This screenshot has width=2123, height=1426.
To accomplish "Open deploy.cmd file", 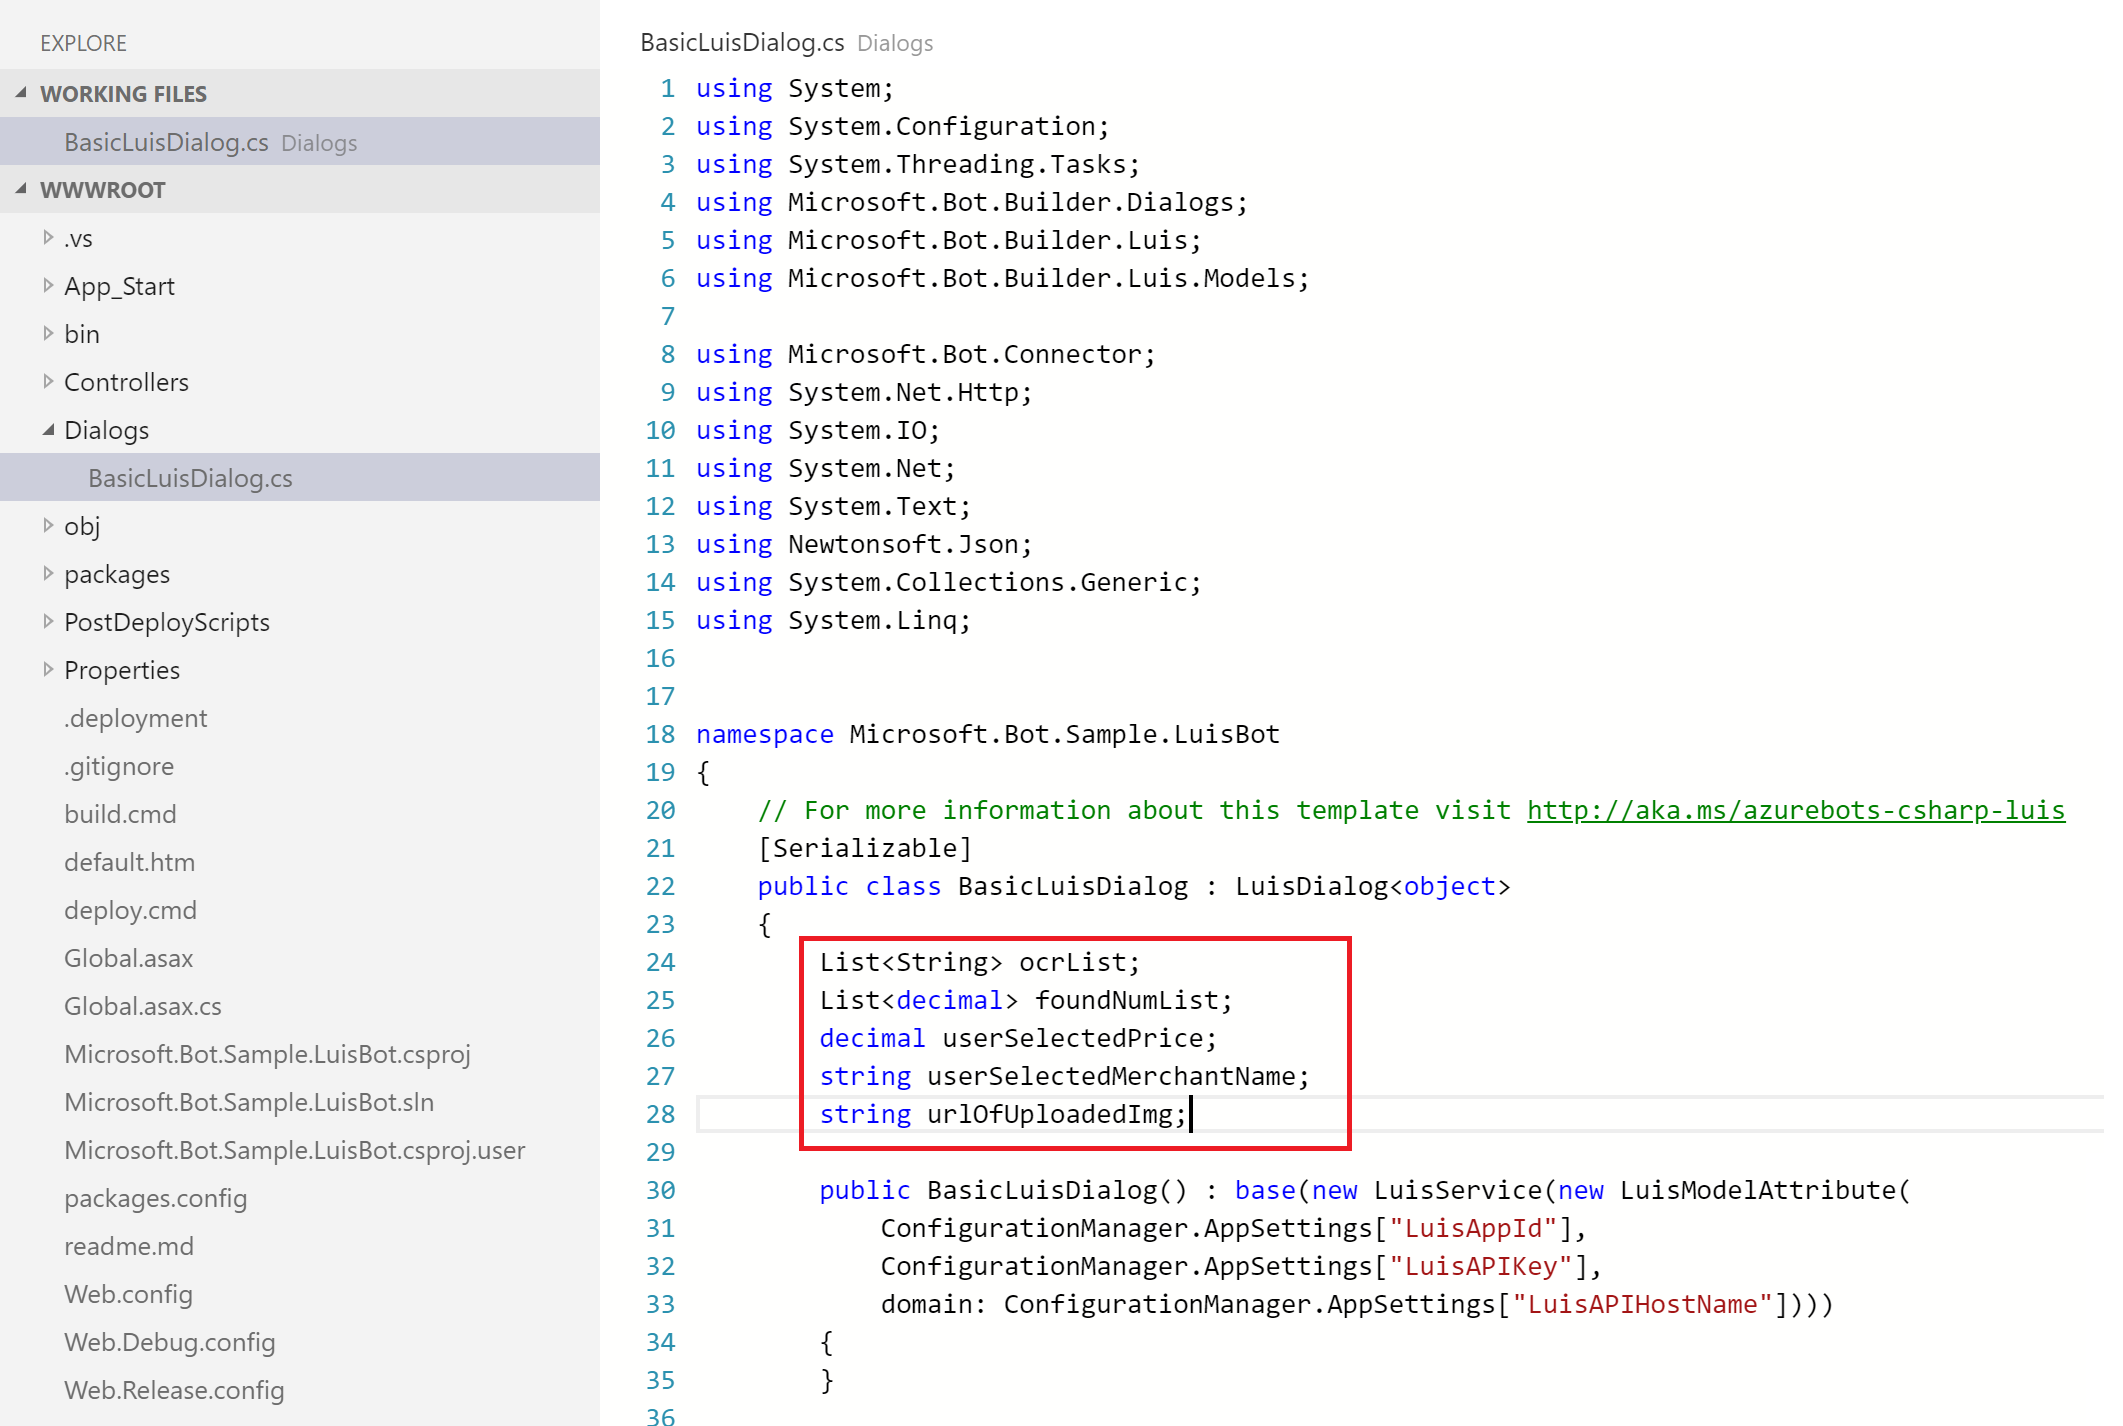I will coord(131,910).
